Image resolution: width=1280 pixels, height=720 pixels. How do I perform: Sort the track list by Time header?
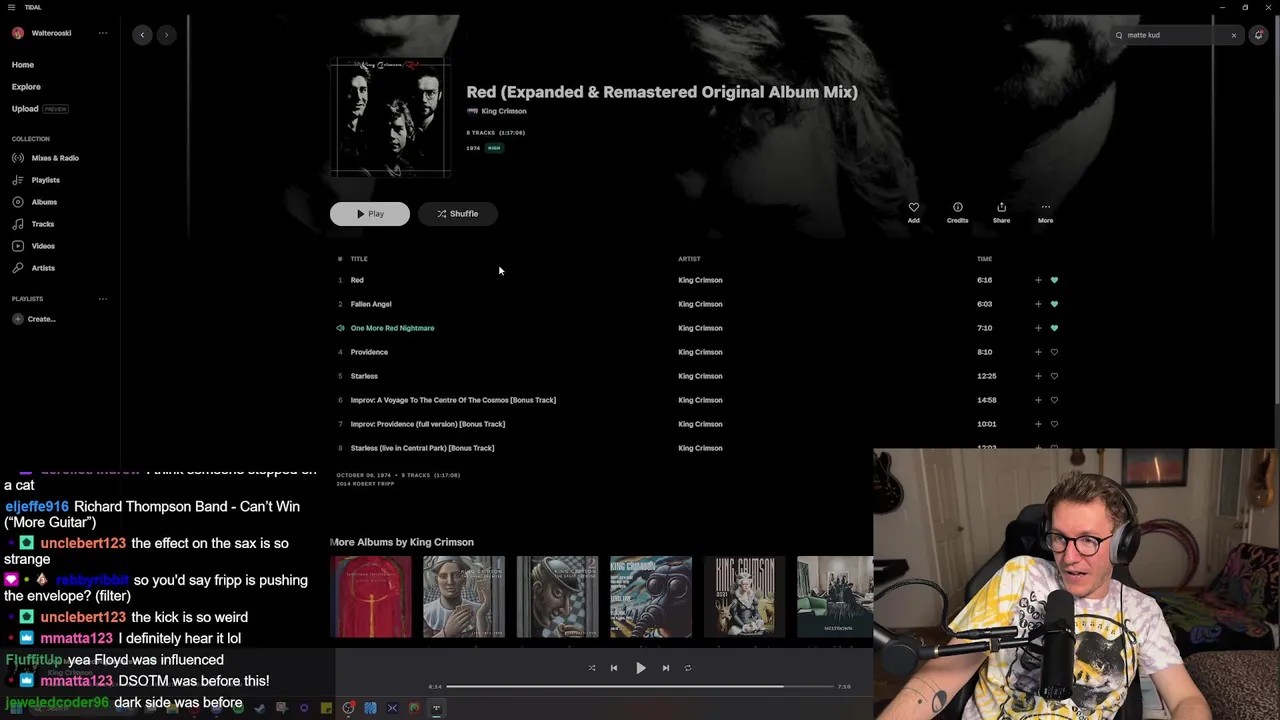[x=984, y=259]
